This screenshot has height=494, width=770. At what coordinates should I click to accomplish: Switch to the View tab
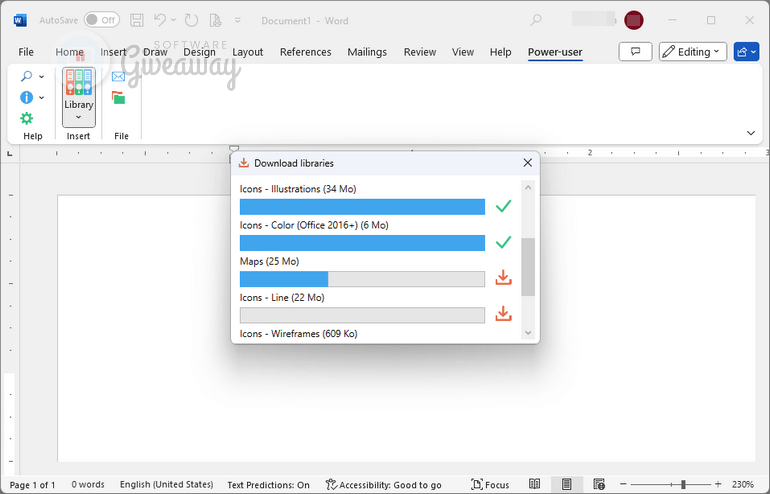pos(463,52)
